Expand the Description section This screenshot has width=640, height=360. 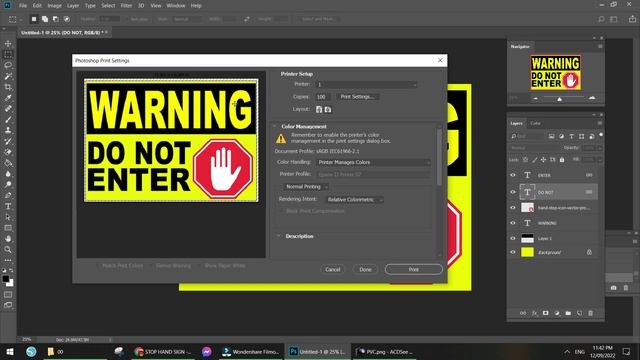coord(278,236)
